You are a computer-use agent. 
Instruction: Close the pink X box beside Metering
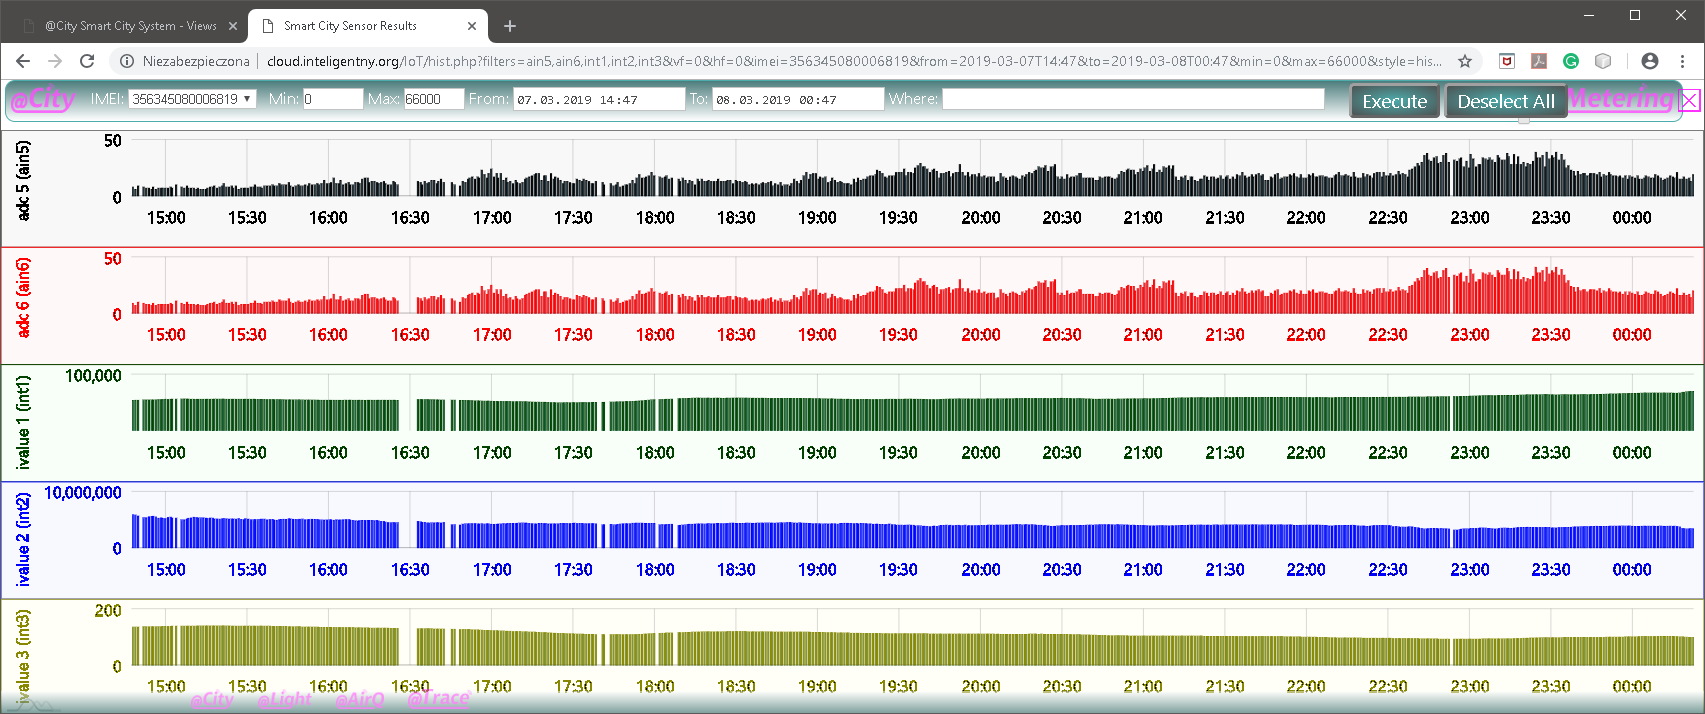(1689, 100)
